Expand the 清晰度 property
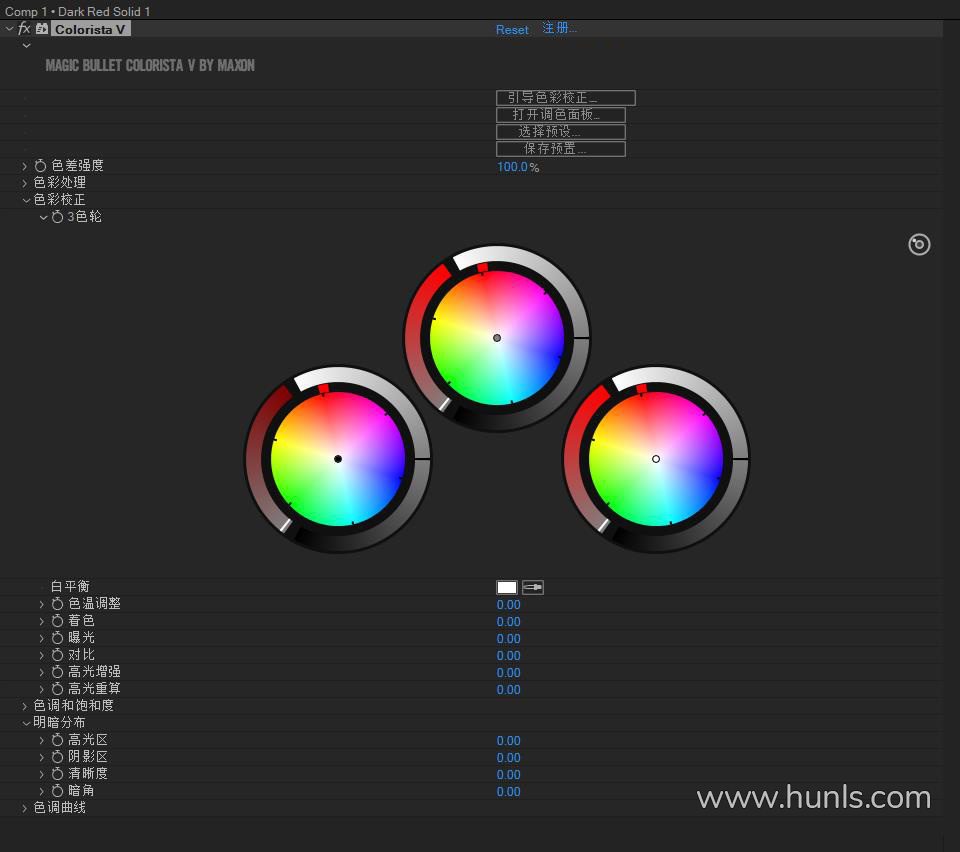 click(x=42, y=774)
